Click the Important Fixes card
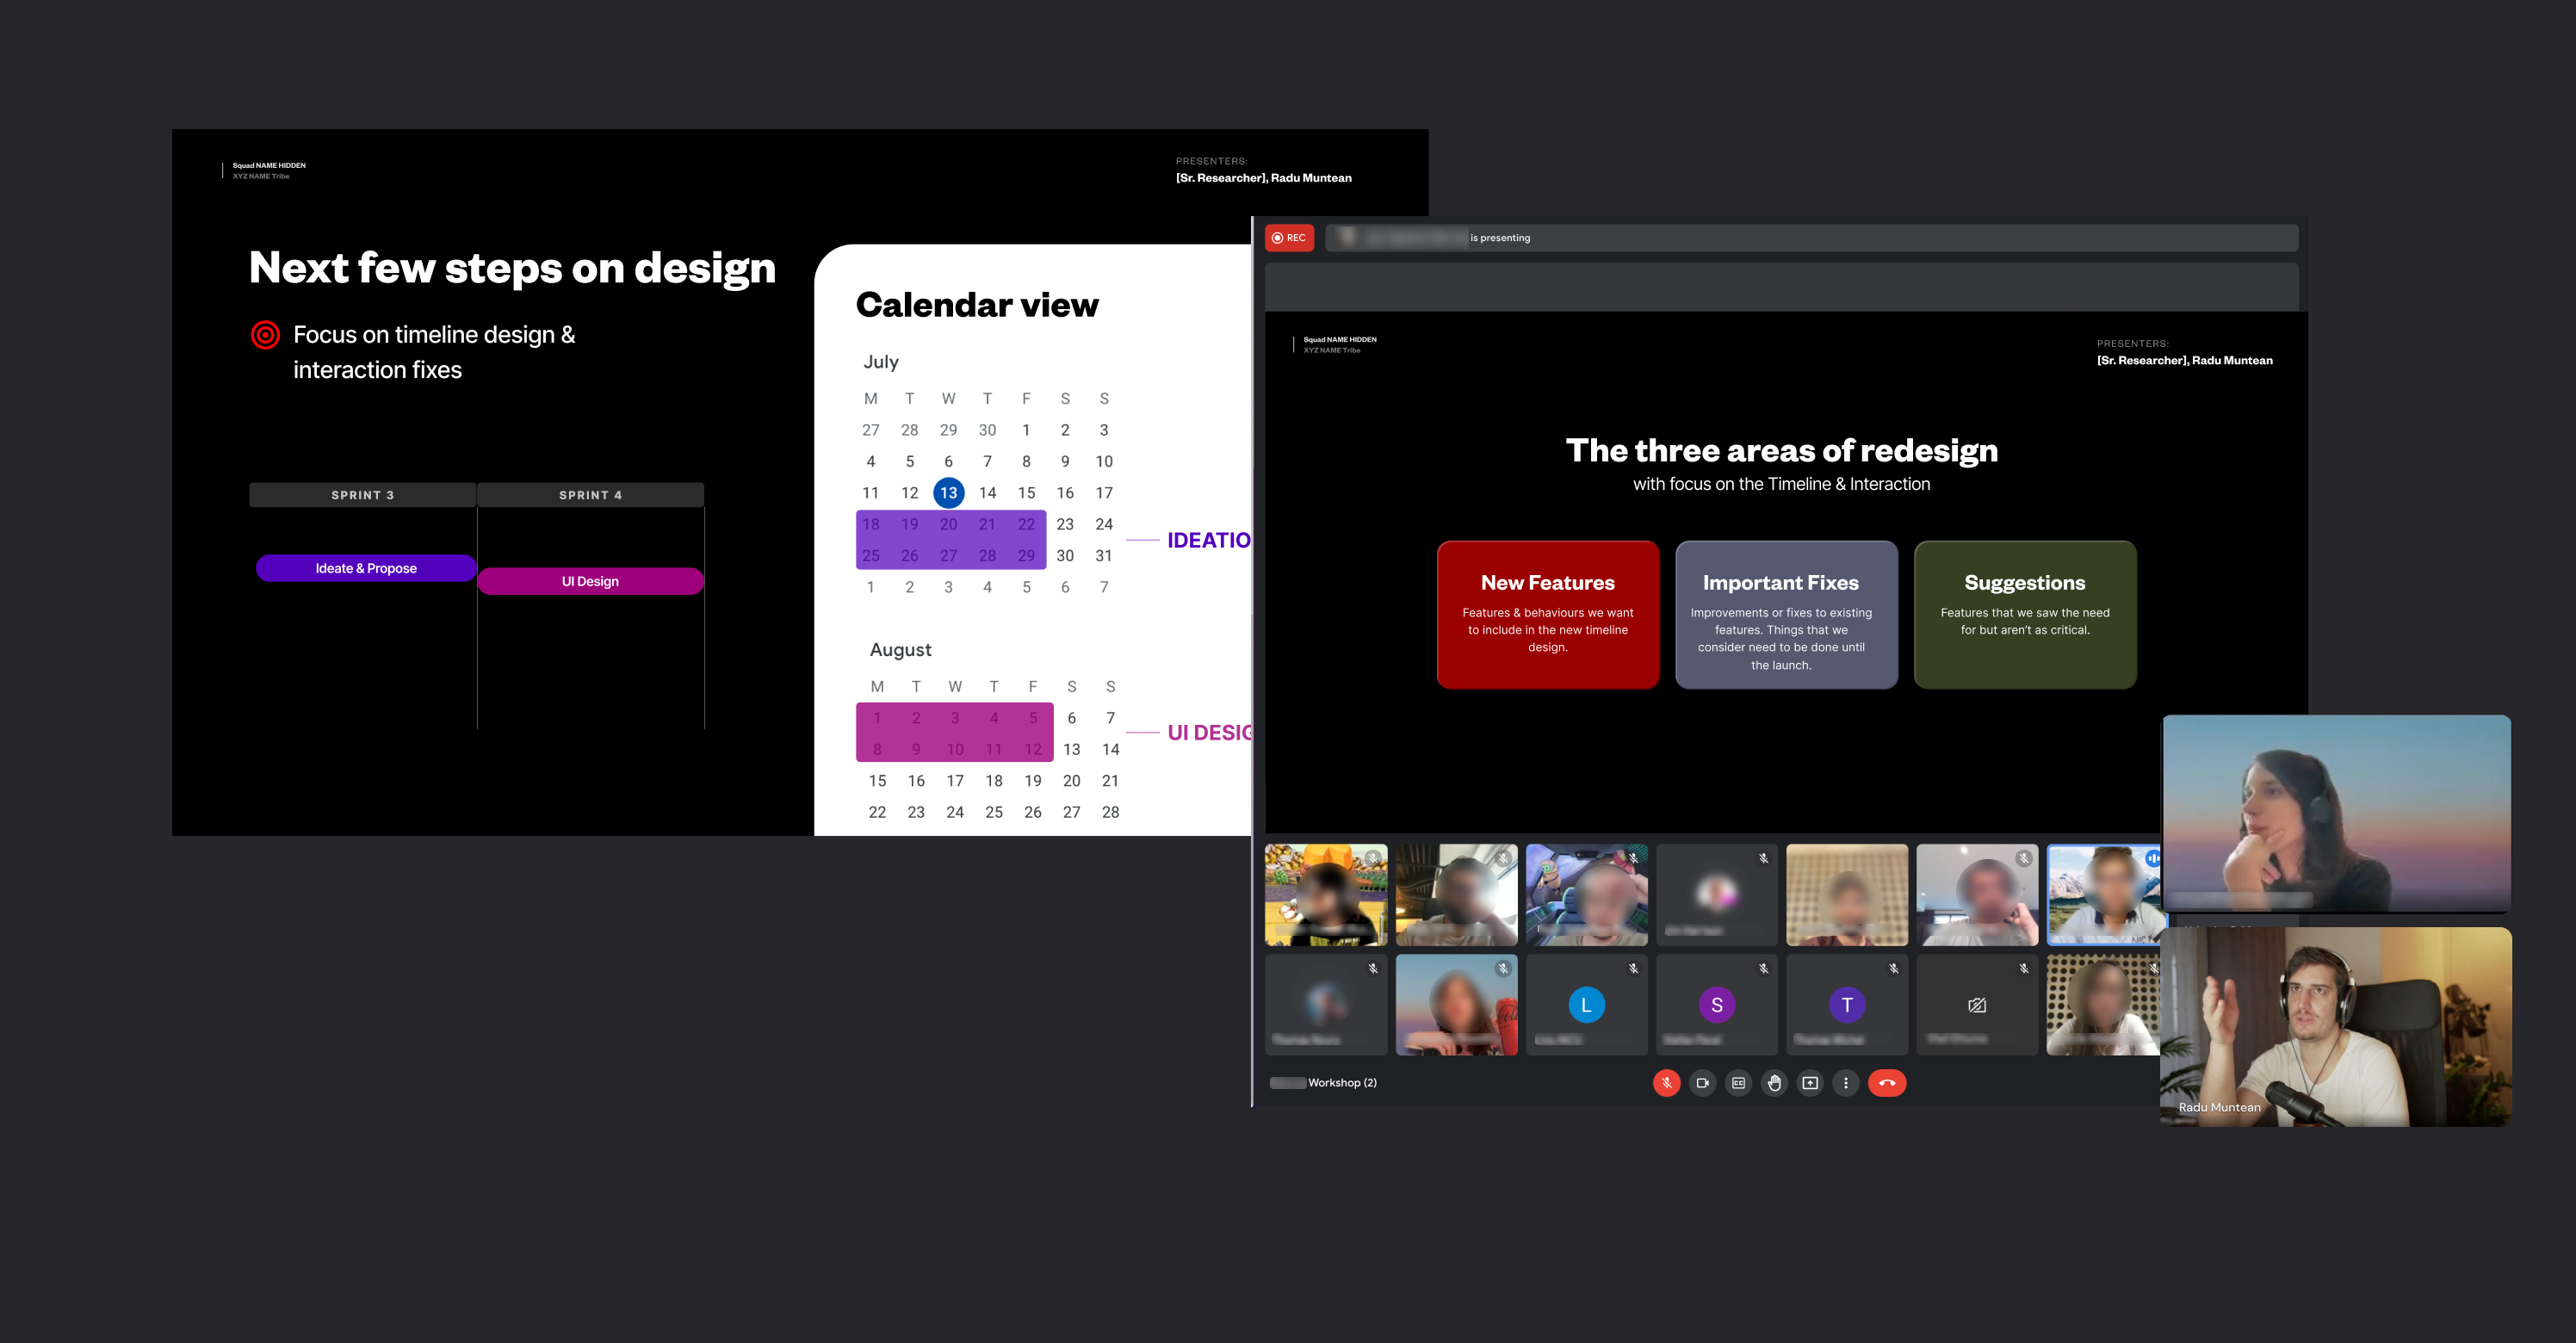 (1786, 614)
